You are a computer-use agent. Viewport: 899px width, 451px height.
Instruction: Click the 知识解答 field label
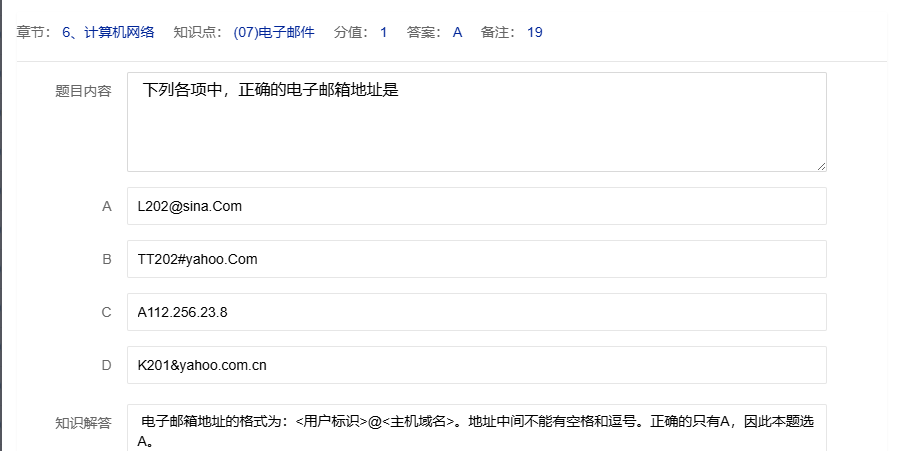[83, 423]
